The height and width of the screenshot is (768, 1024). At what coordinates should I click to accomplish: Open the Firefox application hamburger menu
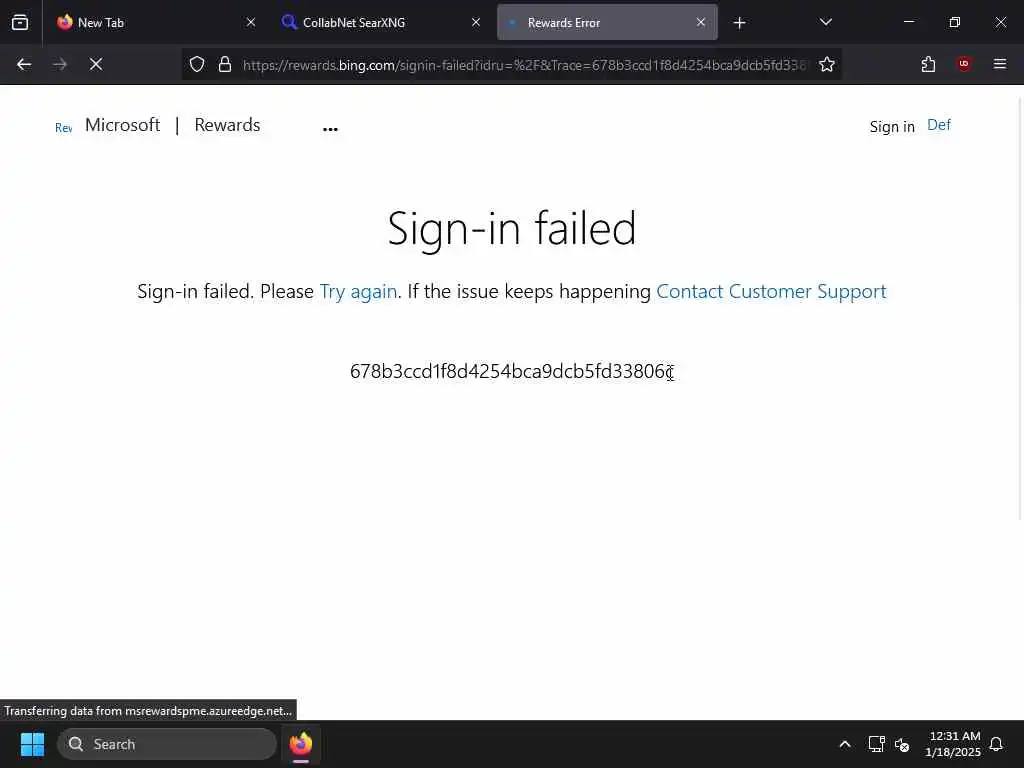click(x=1000, y=64)
